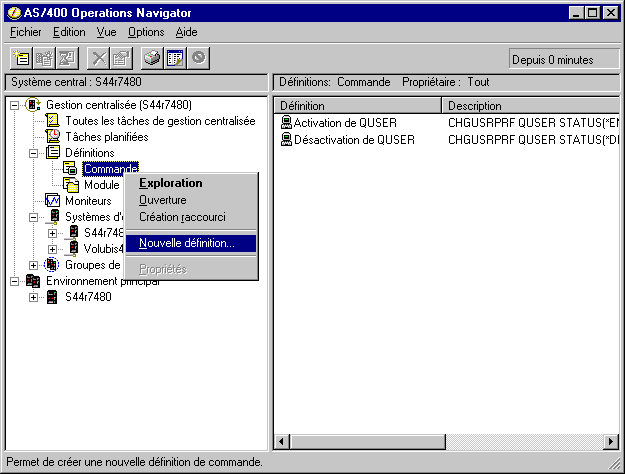Click the Désactivation de QUSER row icon
Image resolution: width=625 pixels, height=474 pixels.
(286, 140)
